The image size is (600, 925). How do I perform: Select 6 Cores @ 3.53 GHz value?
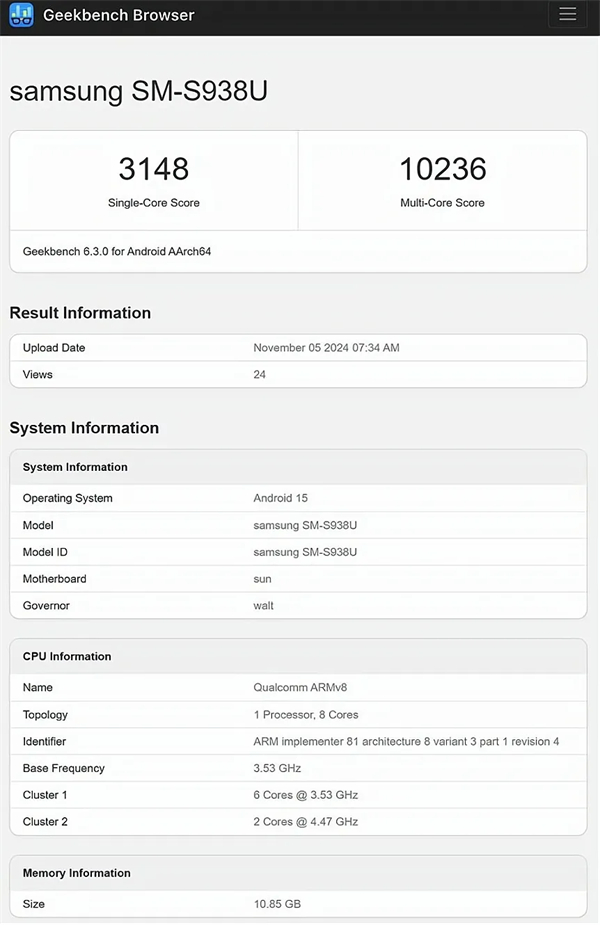coord(306,795)
